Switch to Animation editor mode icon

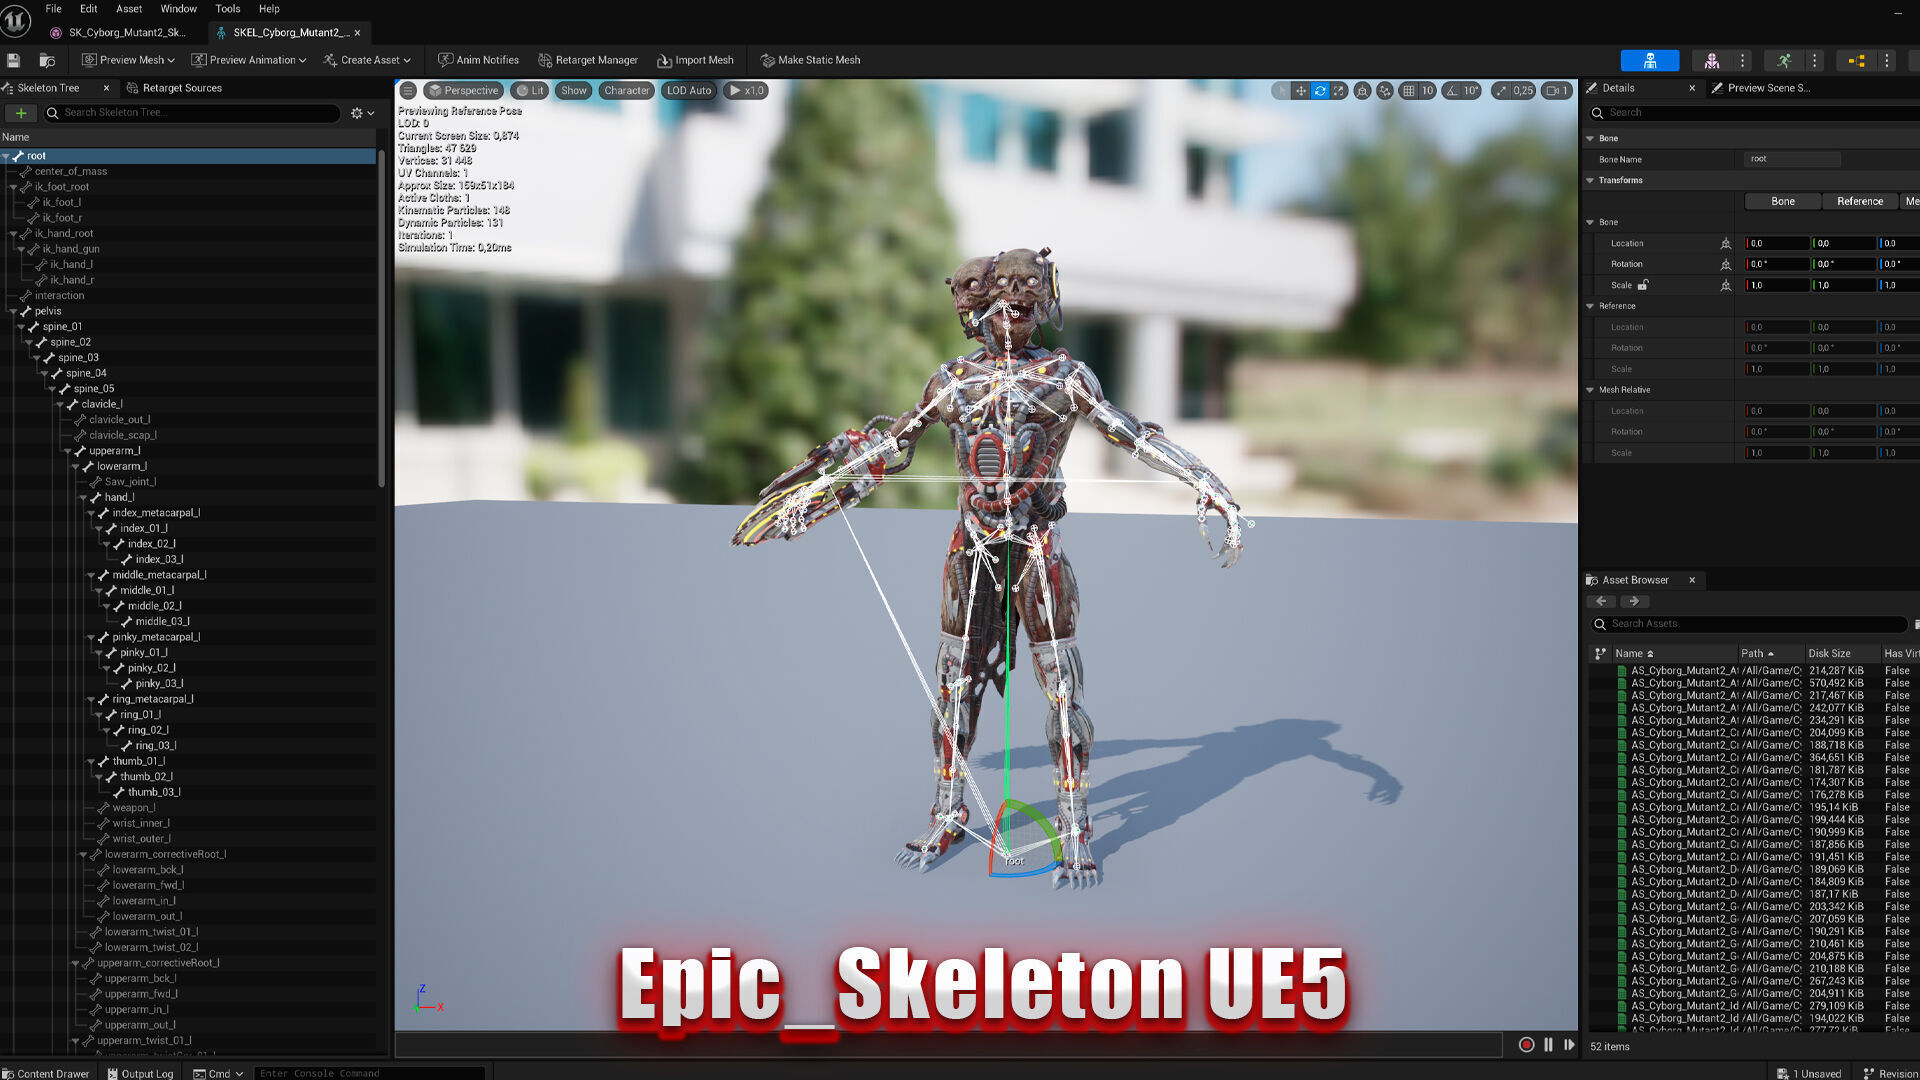1784,61
